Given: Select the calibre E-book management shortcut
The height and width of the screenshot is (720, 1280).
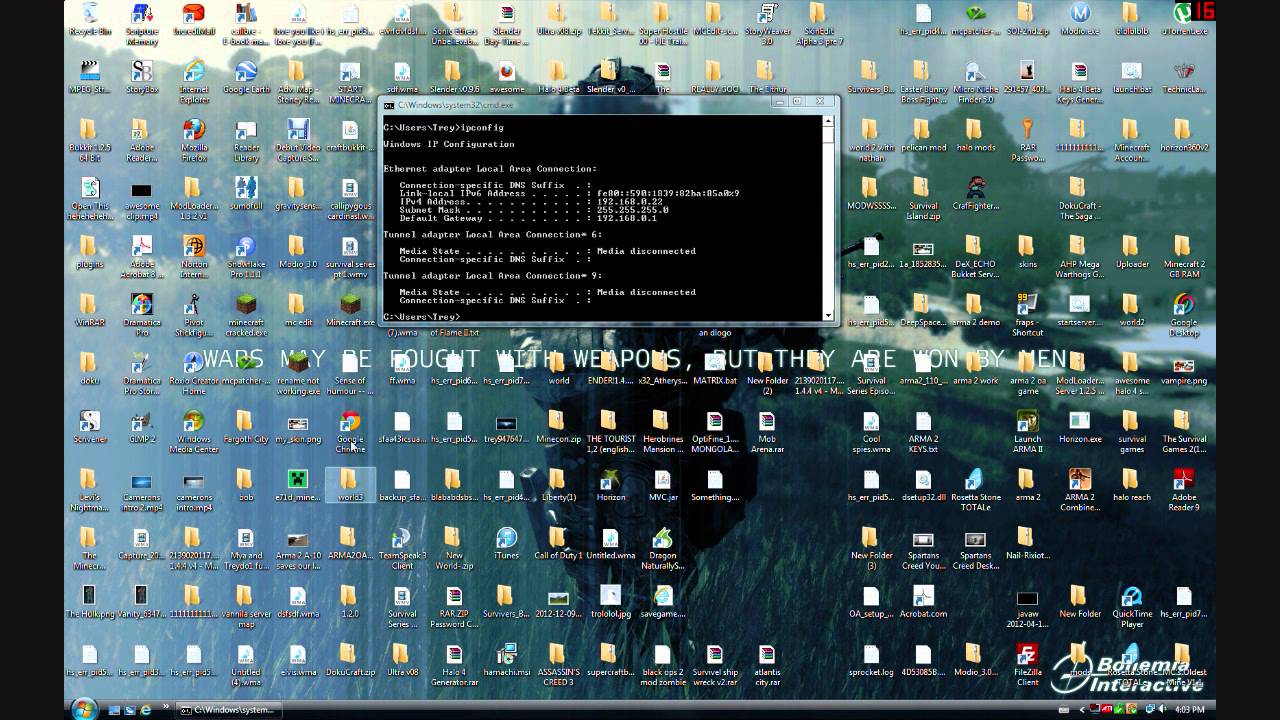Looking at the screenshot, I should click(x=246, y=22).
